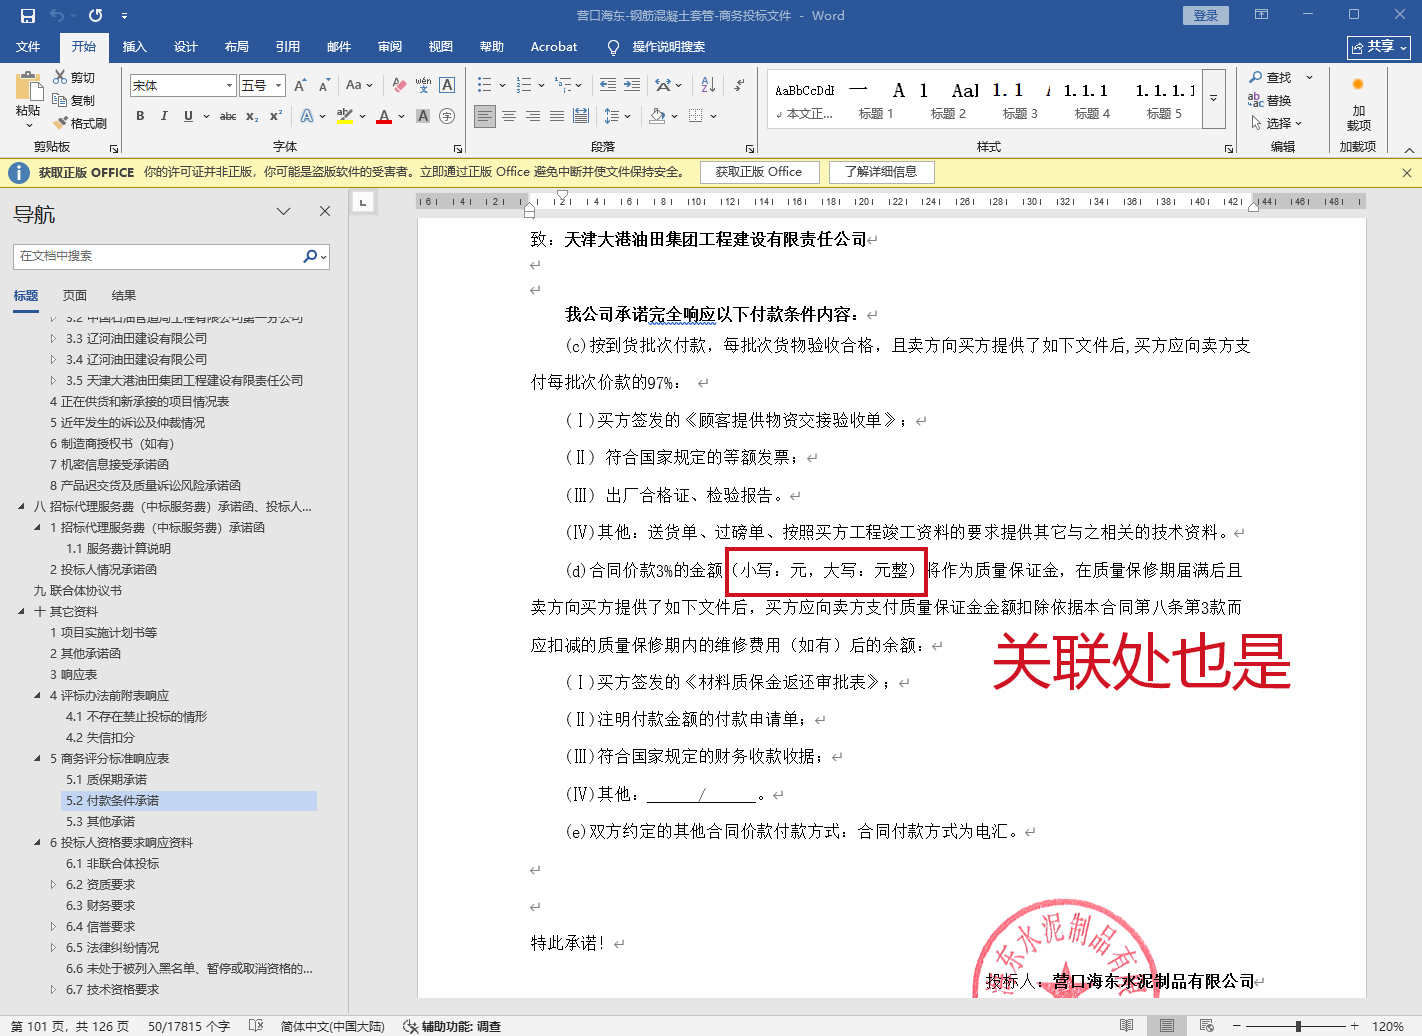The image size is (1422, 1036).
Task: Toggle italic formatting
Action: pos(164,116)
